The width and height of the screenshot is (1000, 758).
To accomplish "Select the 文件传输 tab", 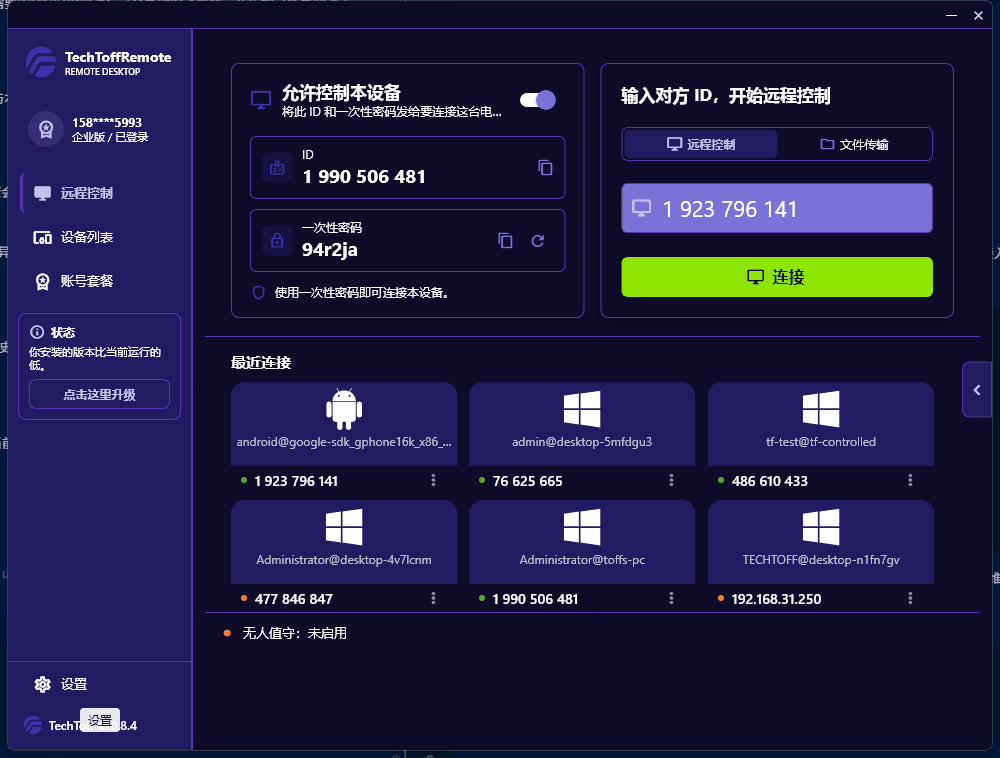I will pyautogui.click(x=854, y=144).
